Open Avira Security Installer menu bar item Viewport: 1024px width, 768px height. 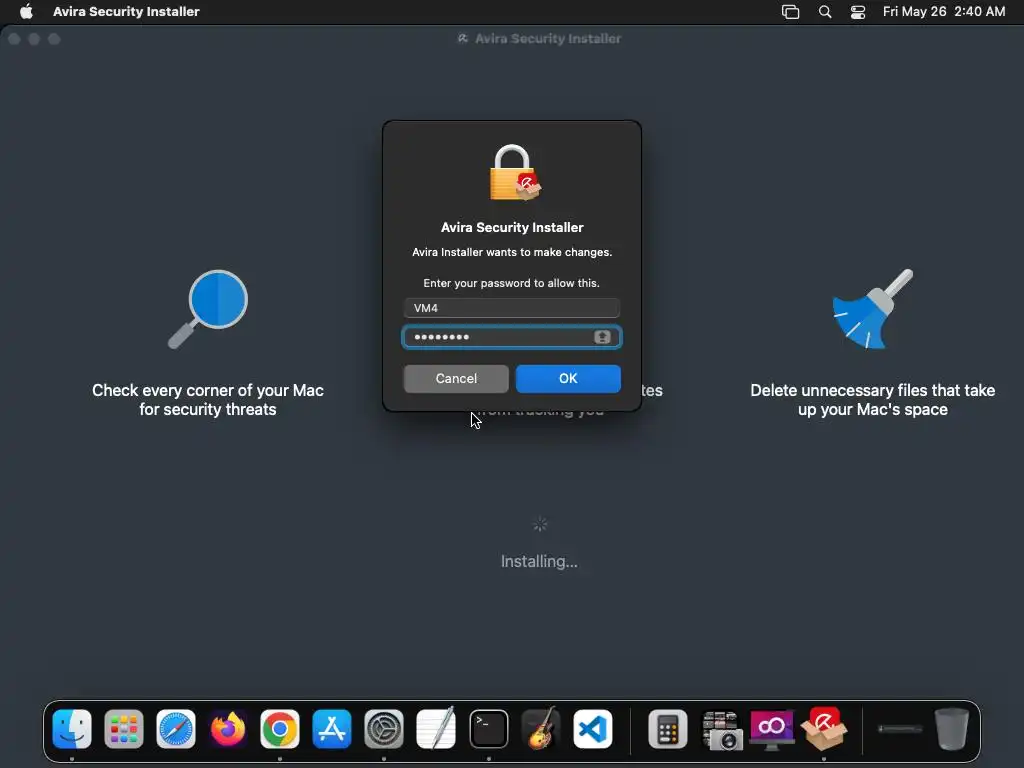point(126,11)
